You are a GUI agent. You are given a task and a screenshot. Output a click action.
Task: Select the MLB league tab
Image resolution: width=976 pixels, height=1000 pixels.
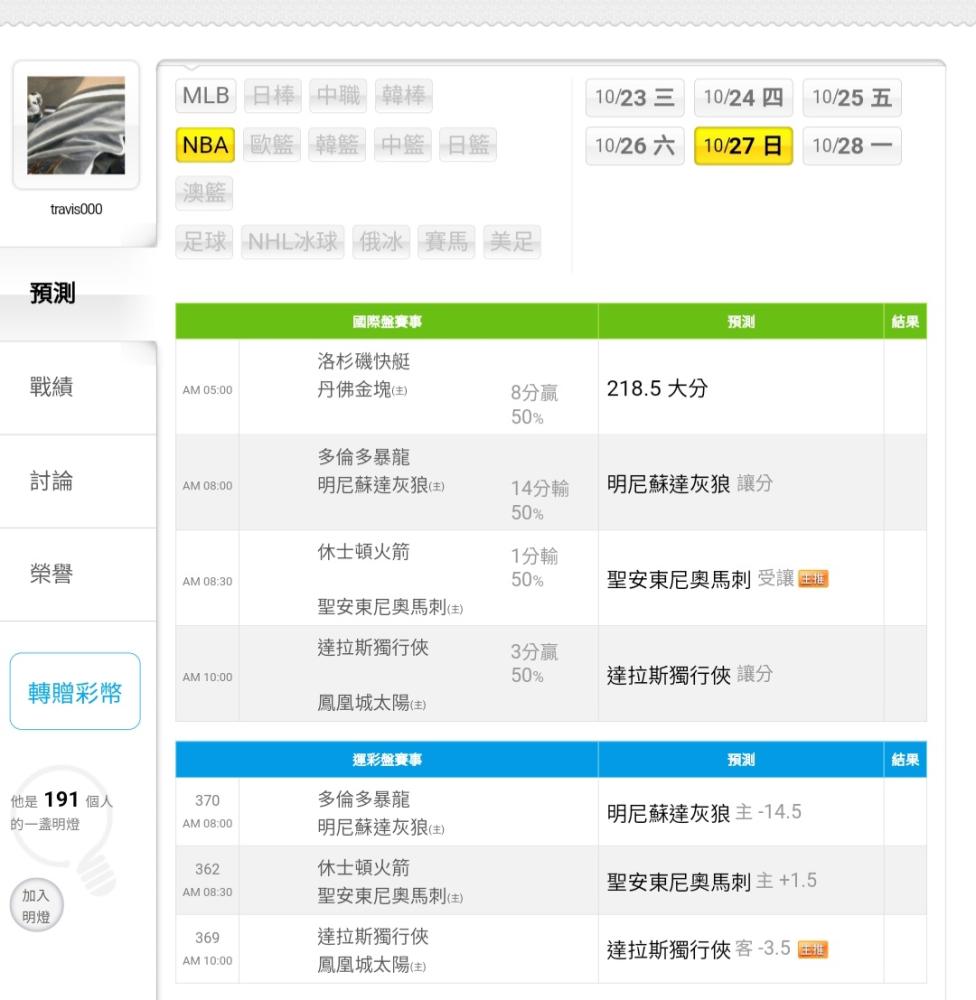coord(206,97)
